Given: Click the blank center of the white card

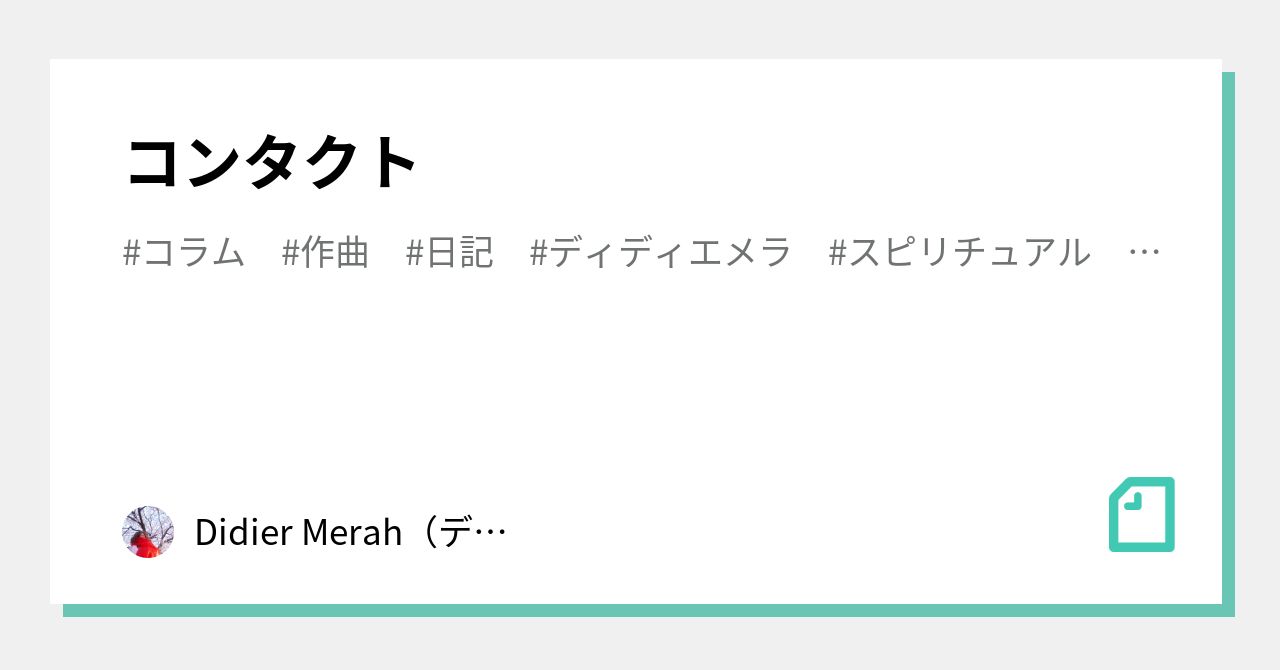Looking at the screenshot, I should (x=636, y=380).
